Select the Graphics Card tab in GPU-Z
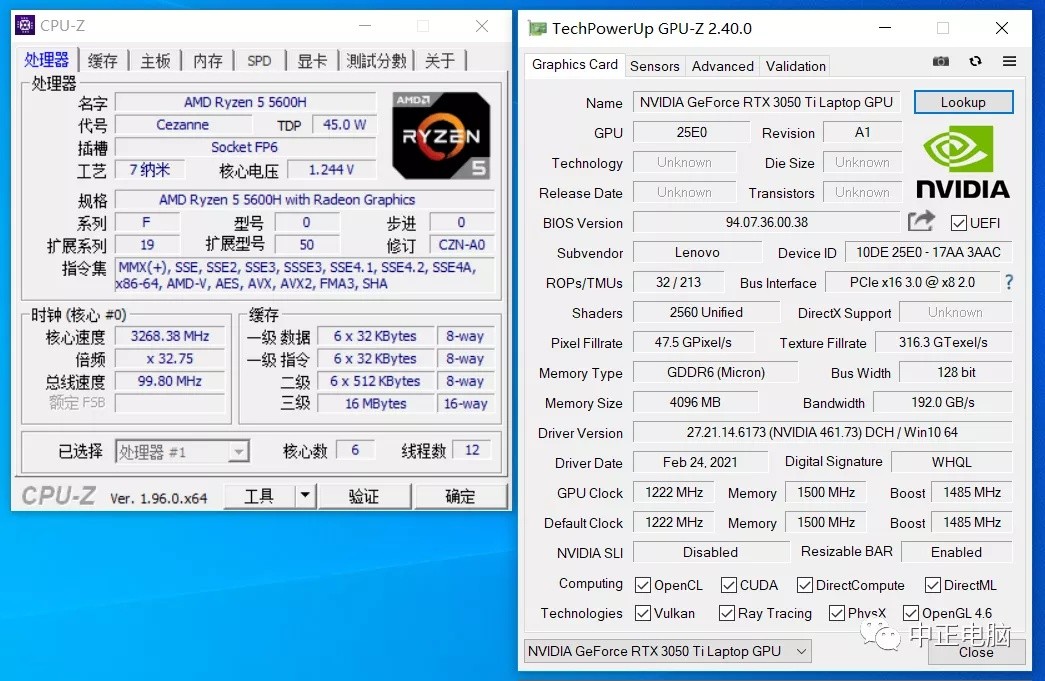 pyautogui.click(x=574, y=65)
